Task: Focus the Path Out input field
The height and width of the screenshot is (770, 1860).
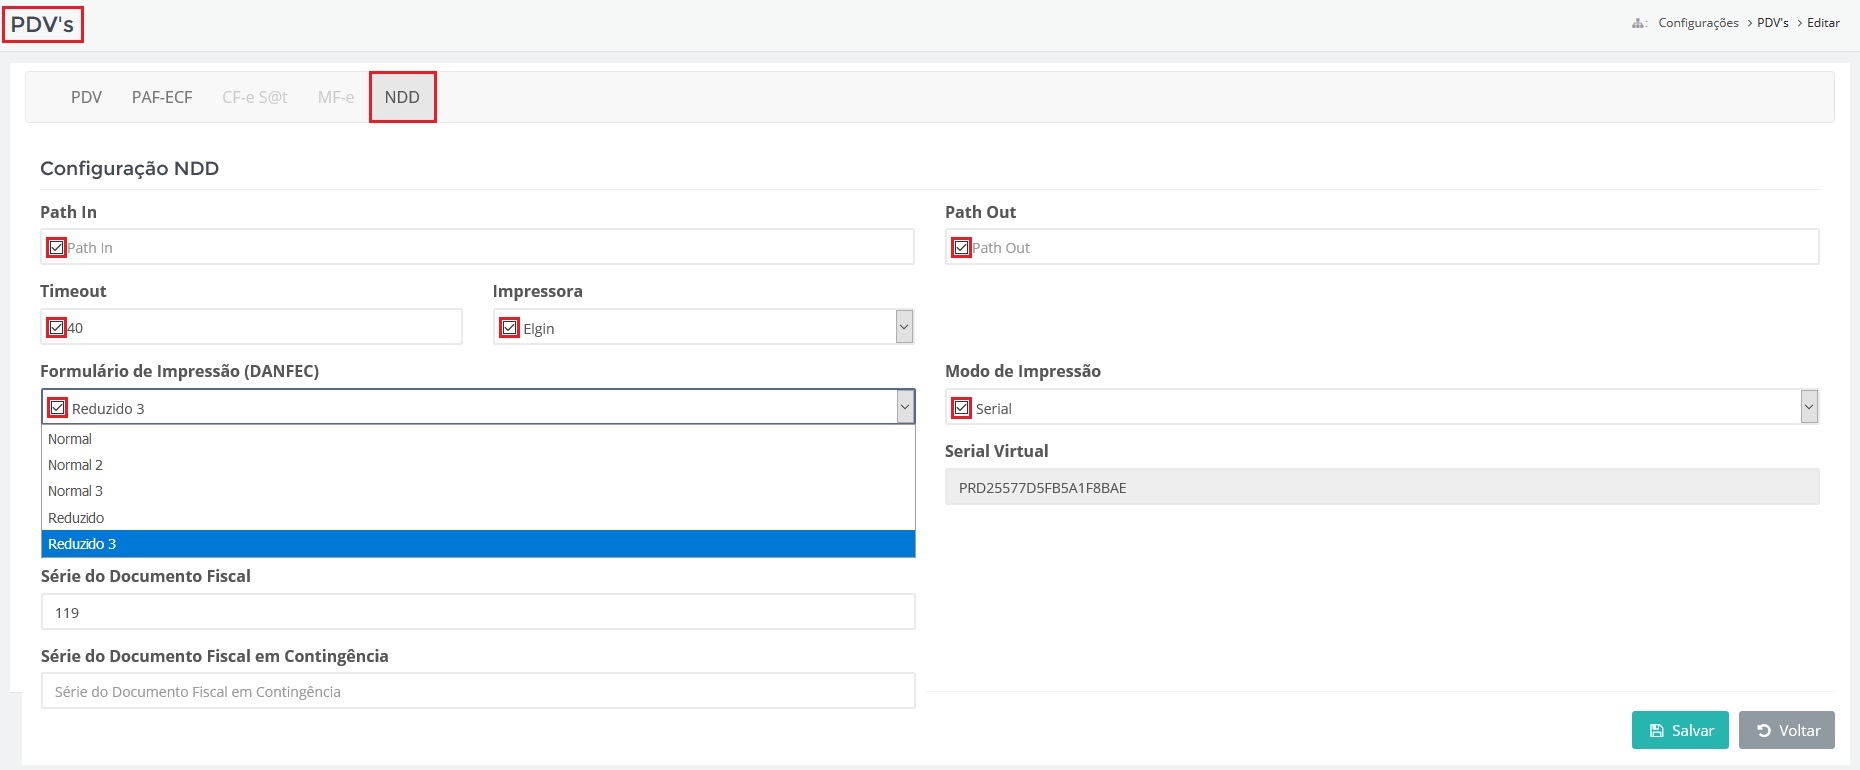Action: click(x=1382, y=247)
